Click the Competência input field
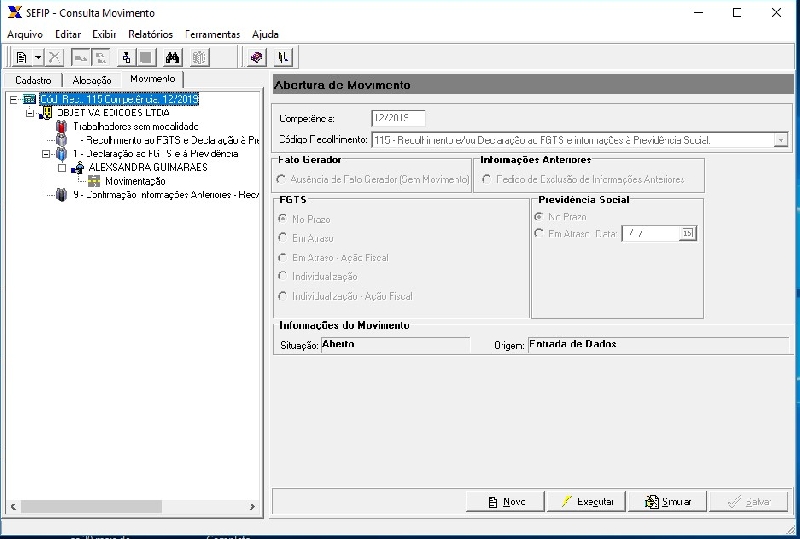Viewport: 800px width, 539px height. [x=398, y=118]
